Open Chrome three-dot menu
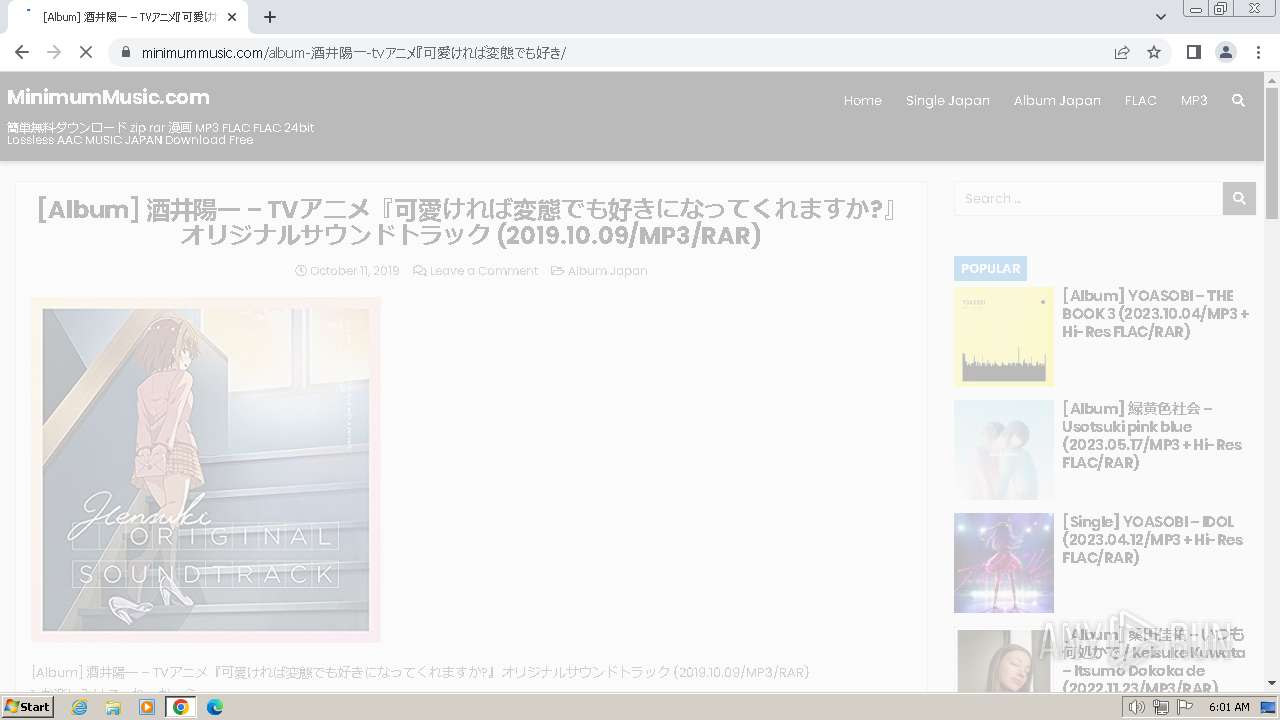Image resolution: width=1280 pixels, height=720 pixels. [x=1258, y=52]
